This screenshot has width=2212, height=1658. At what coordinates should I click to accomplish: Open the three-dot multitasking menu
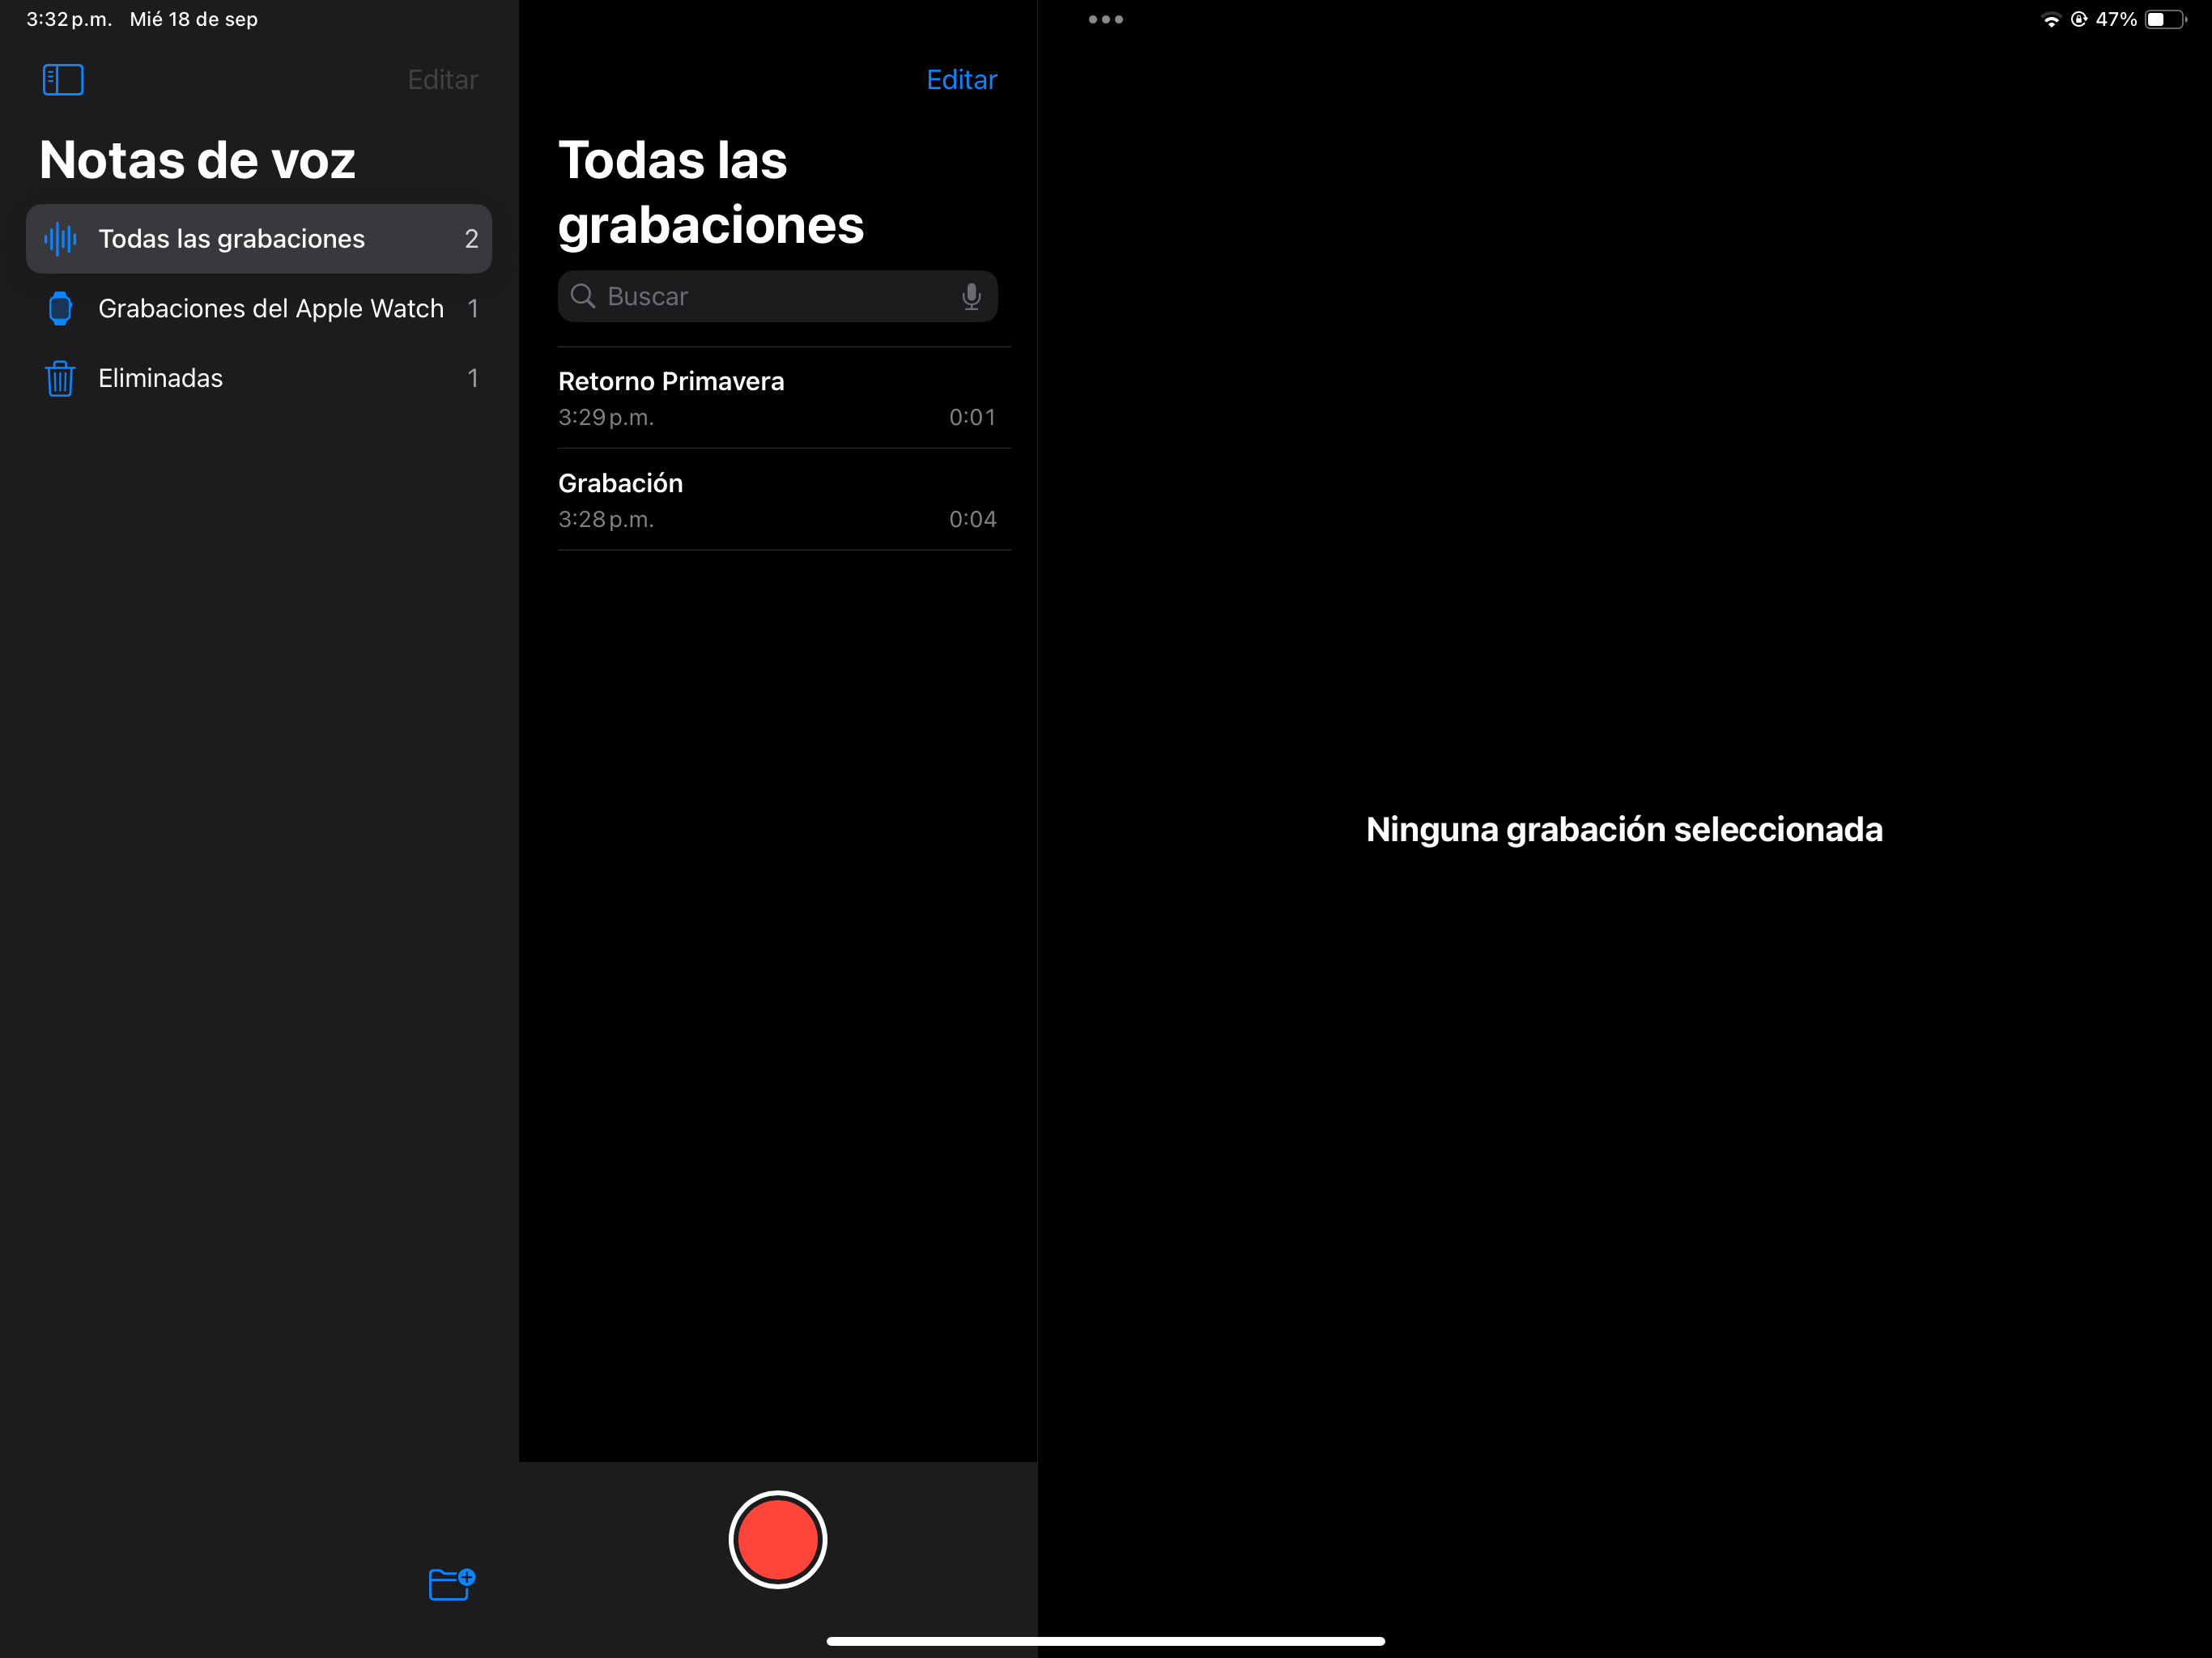click(1105, 19)
